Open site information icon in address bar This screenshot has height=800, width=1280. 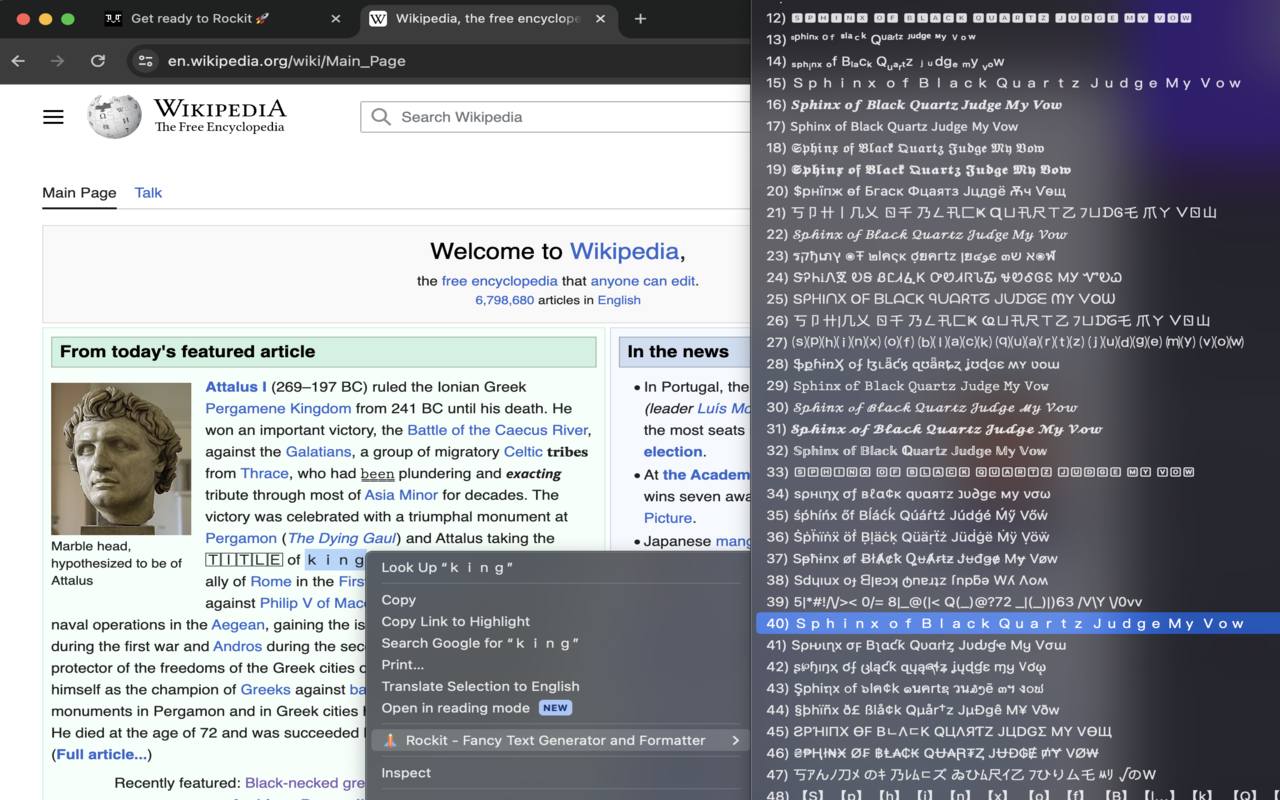tap(146, 61)
